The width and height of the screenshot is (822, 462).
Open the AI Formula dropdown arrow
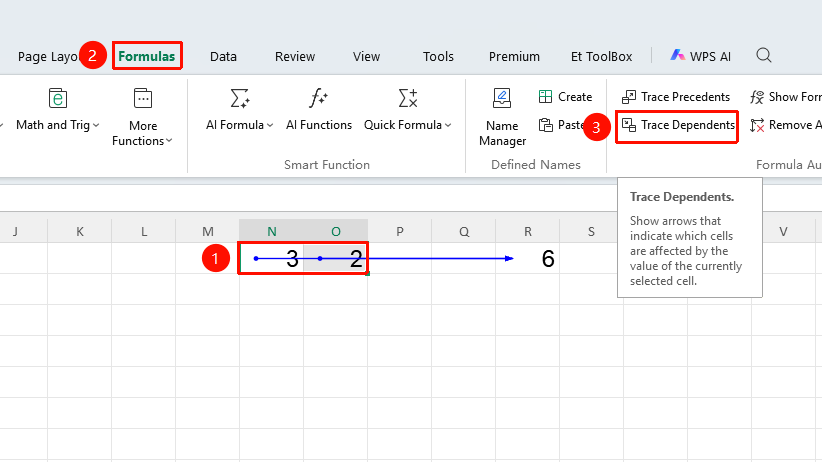click(270, 125)
